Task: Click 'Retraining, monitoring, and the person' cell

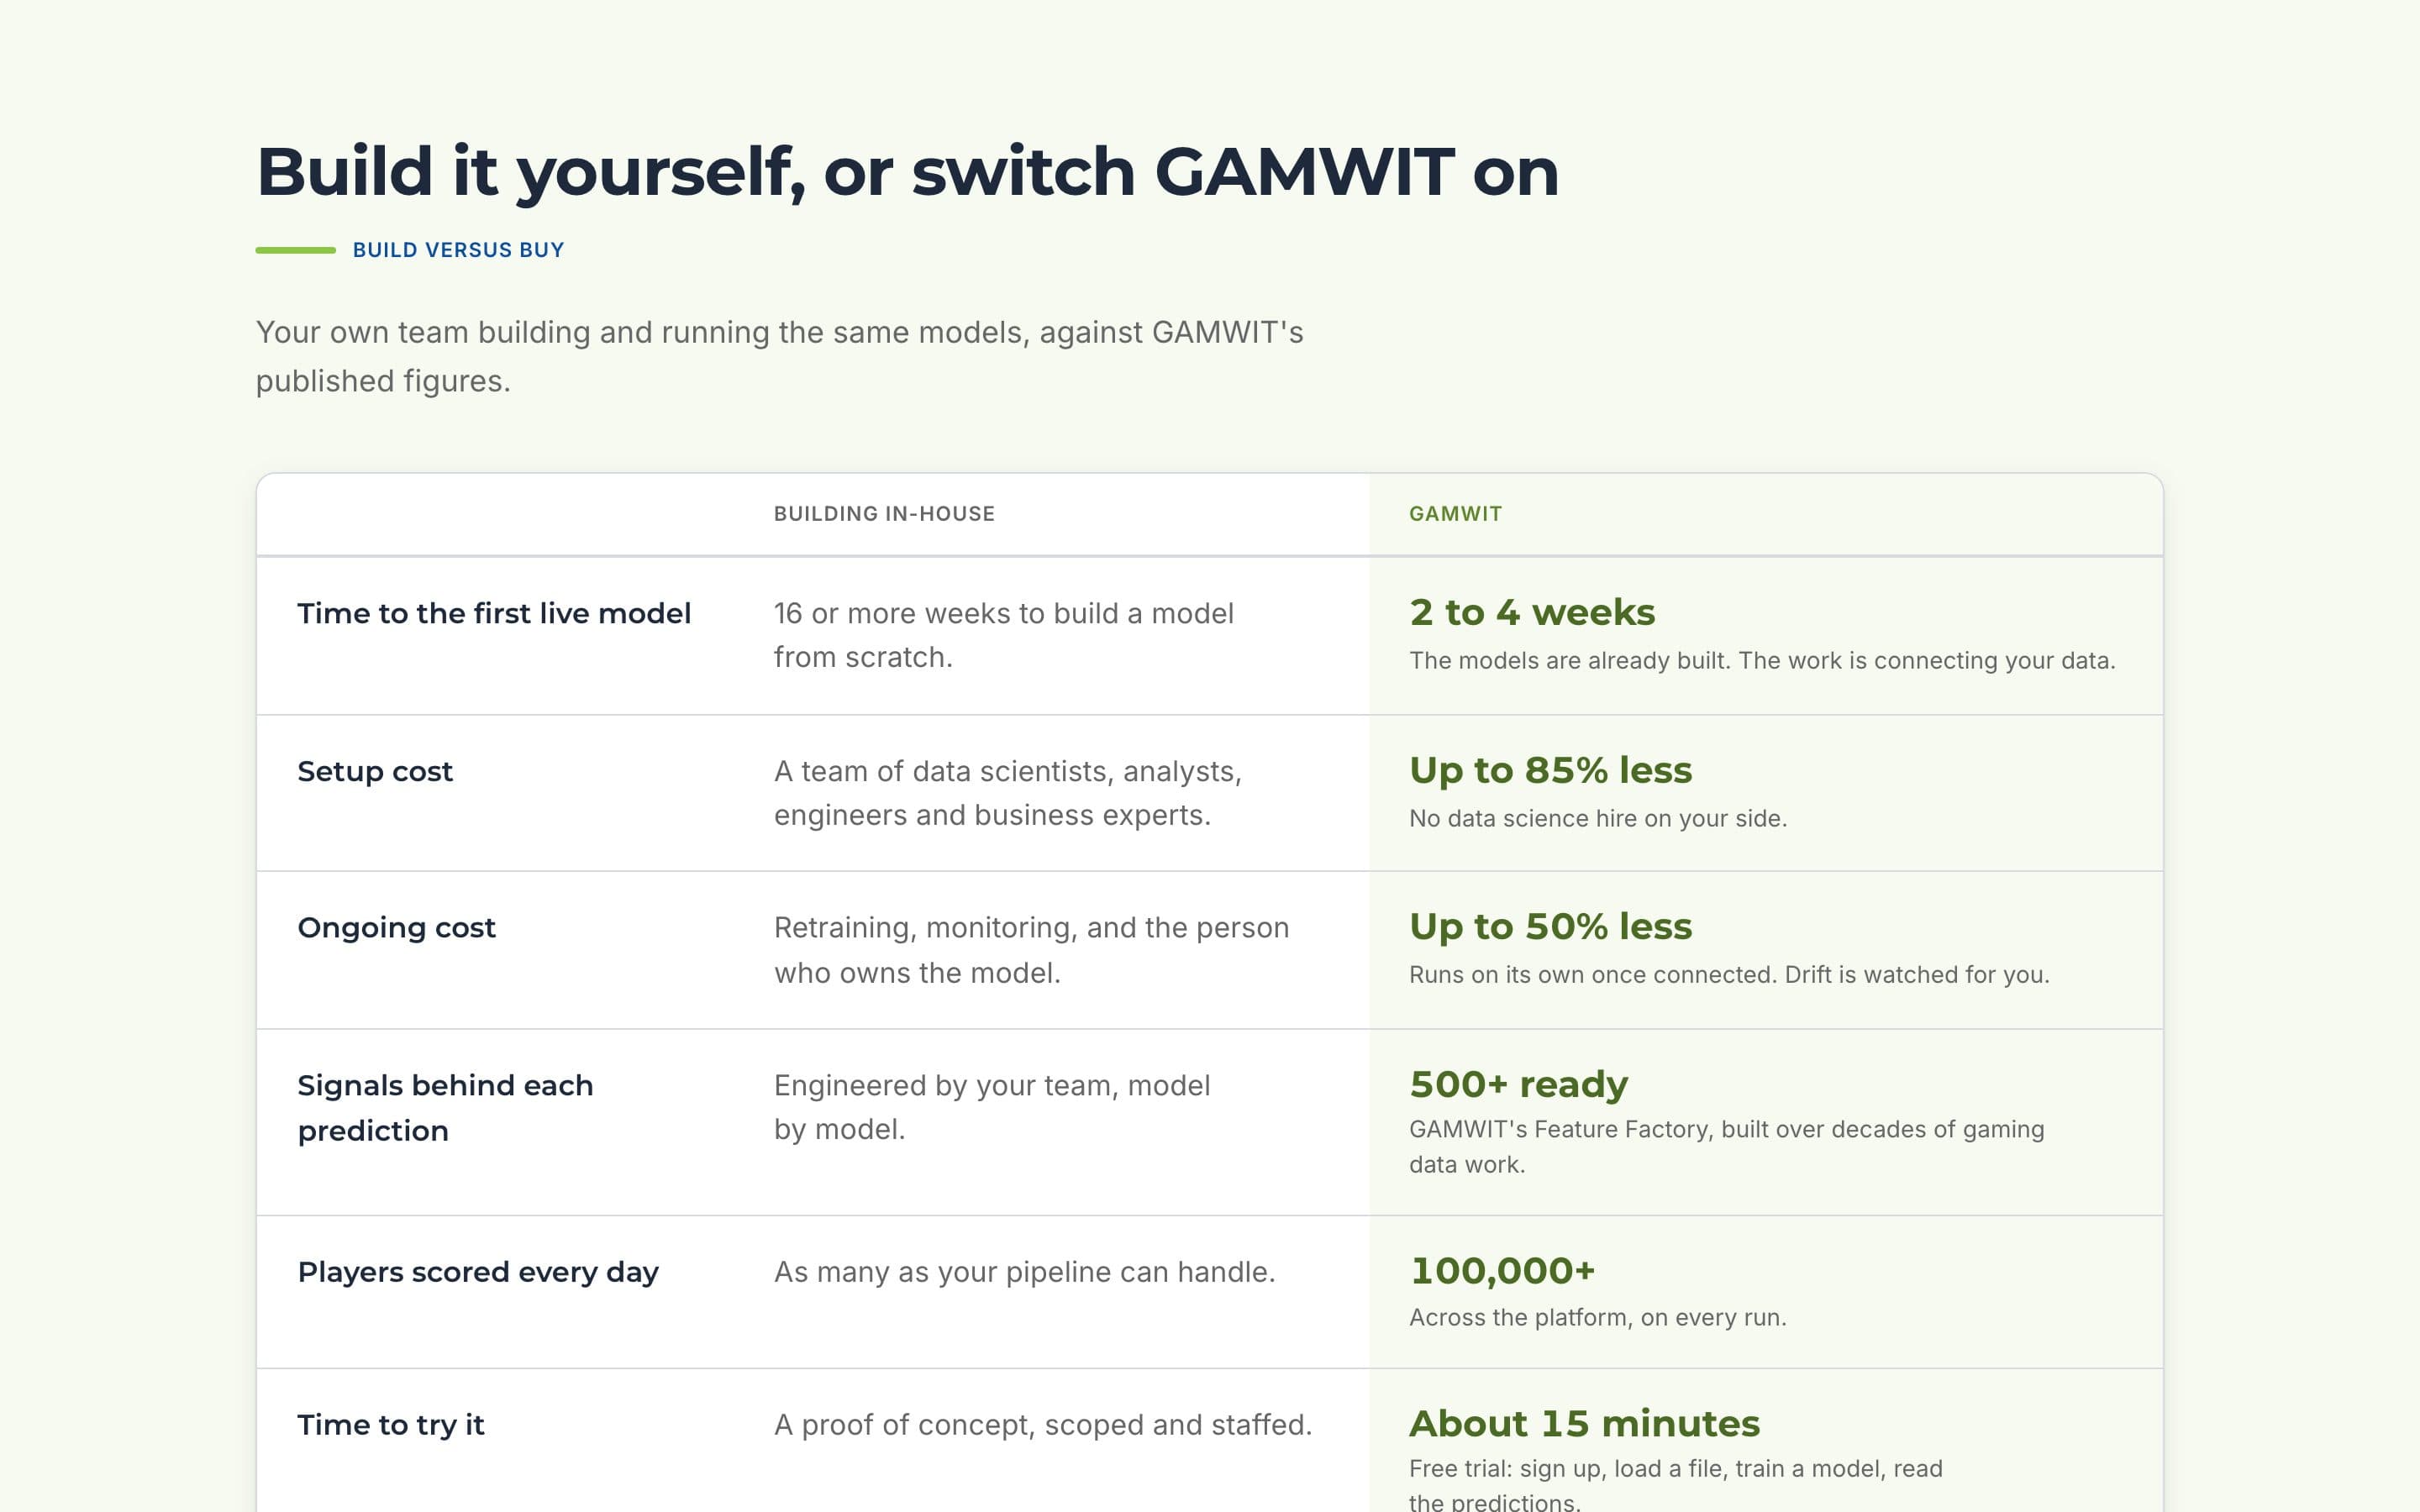Action: (1031, 950)
